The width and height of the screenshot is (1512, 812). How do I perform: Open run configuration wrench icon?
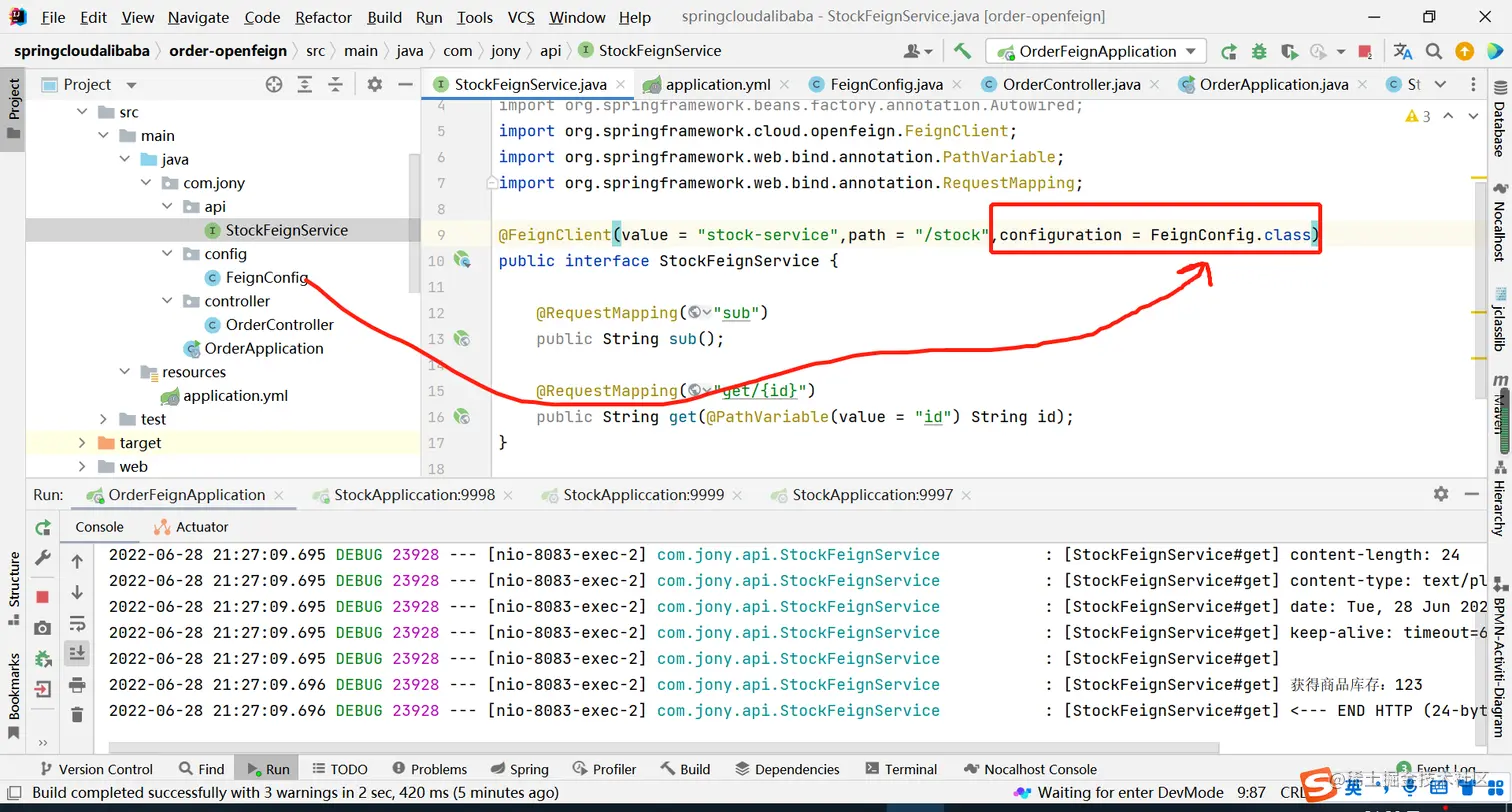[42, 557]
